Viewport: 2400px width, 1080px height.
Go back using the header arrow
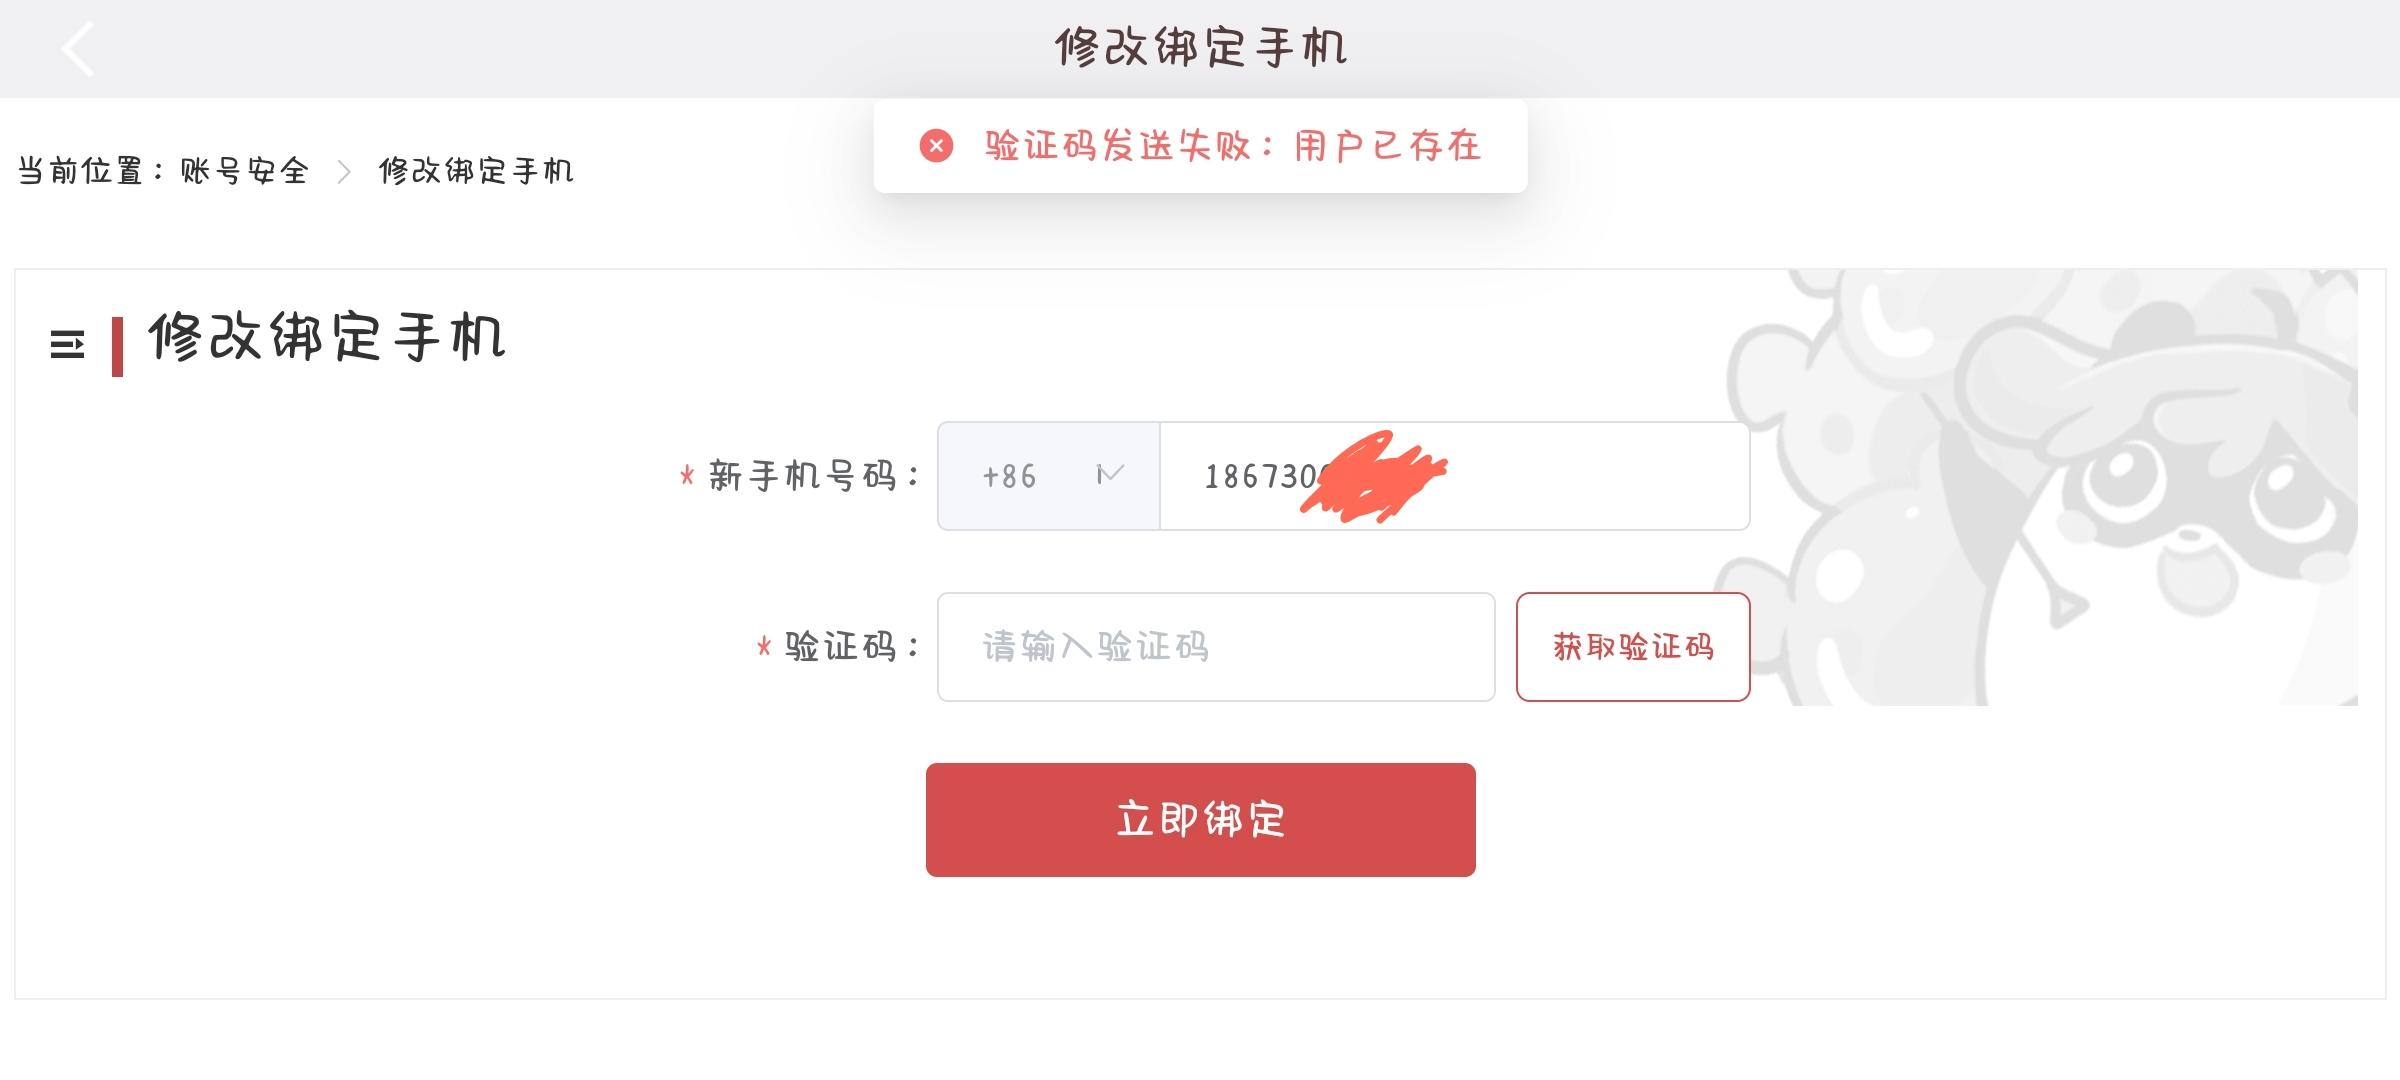pos(78,49)
